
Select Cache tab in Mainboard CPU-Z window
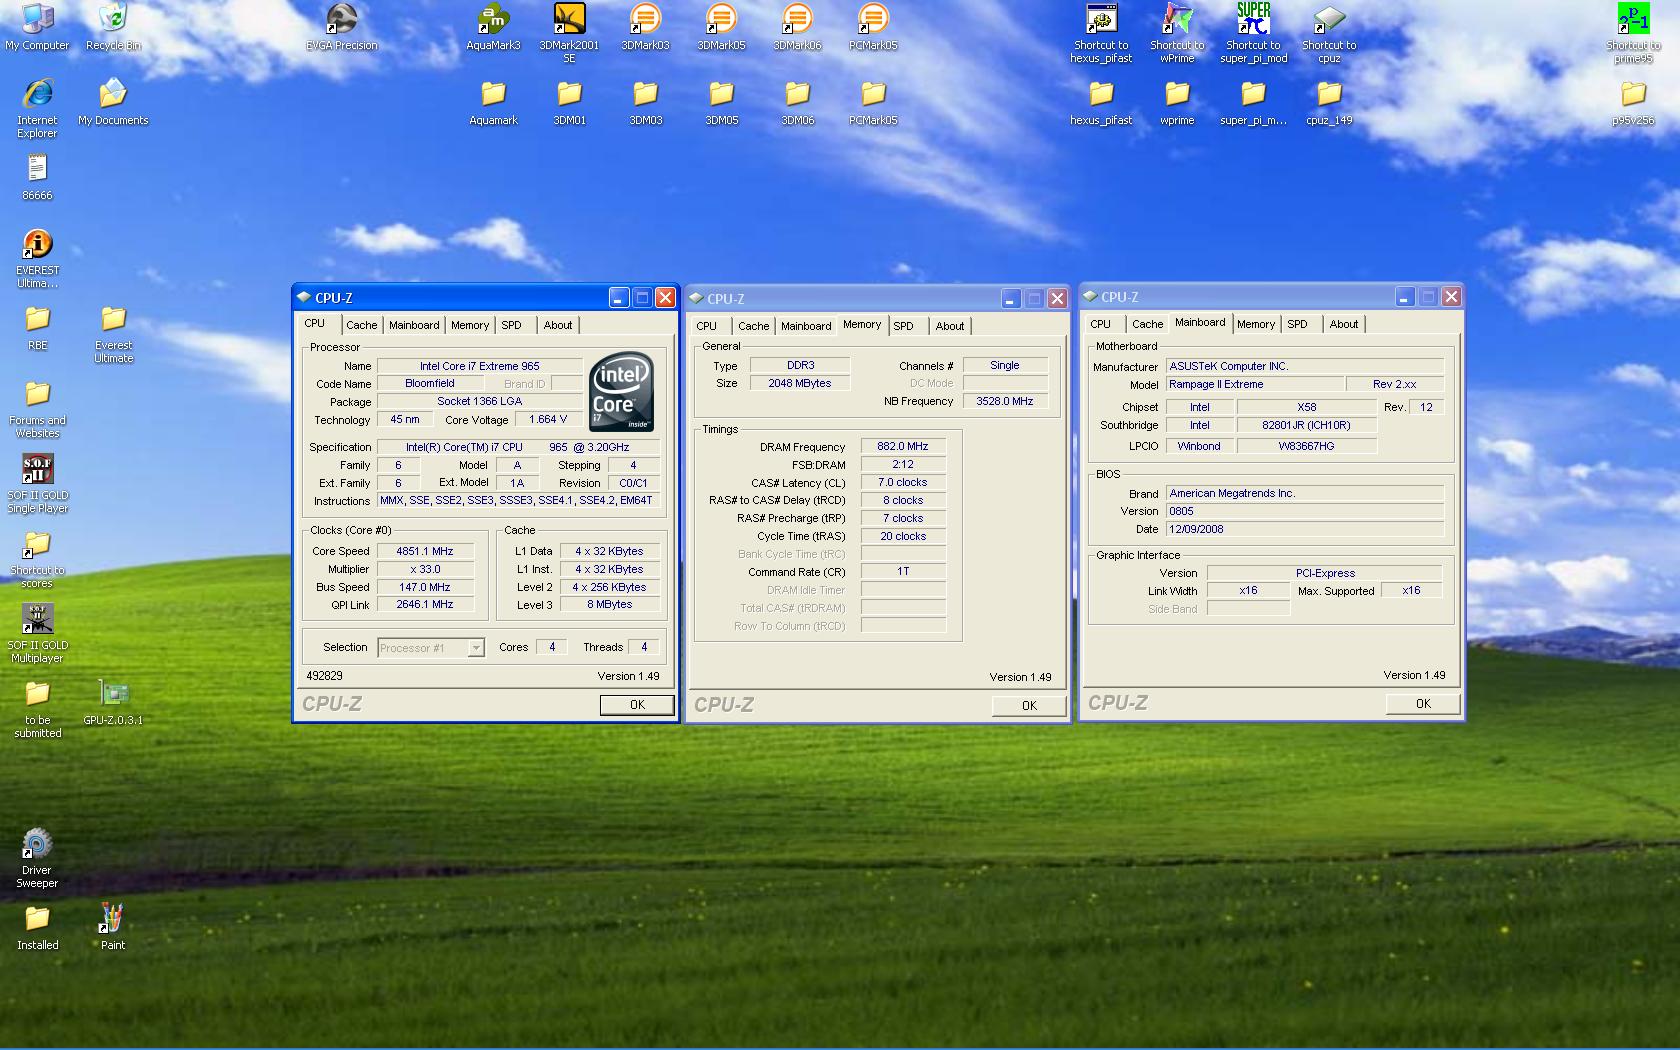click(x=1147, y=324)
